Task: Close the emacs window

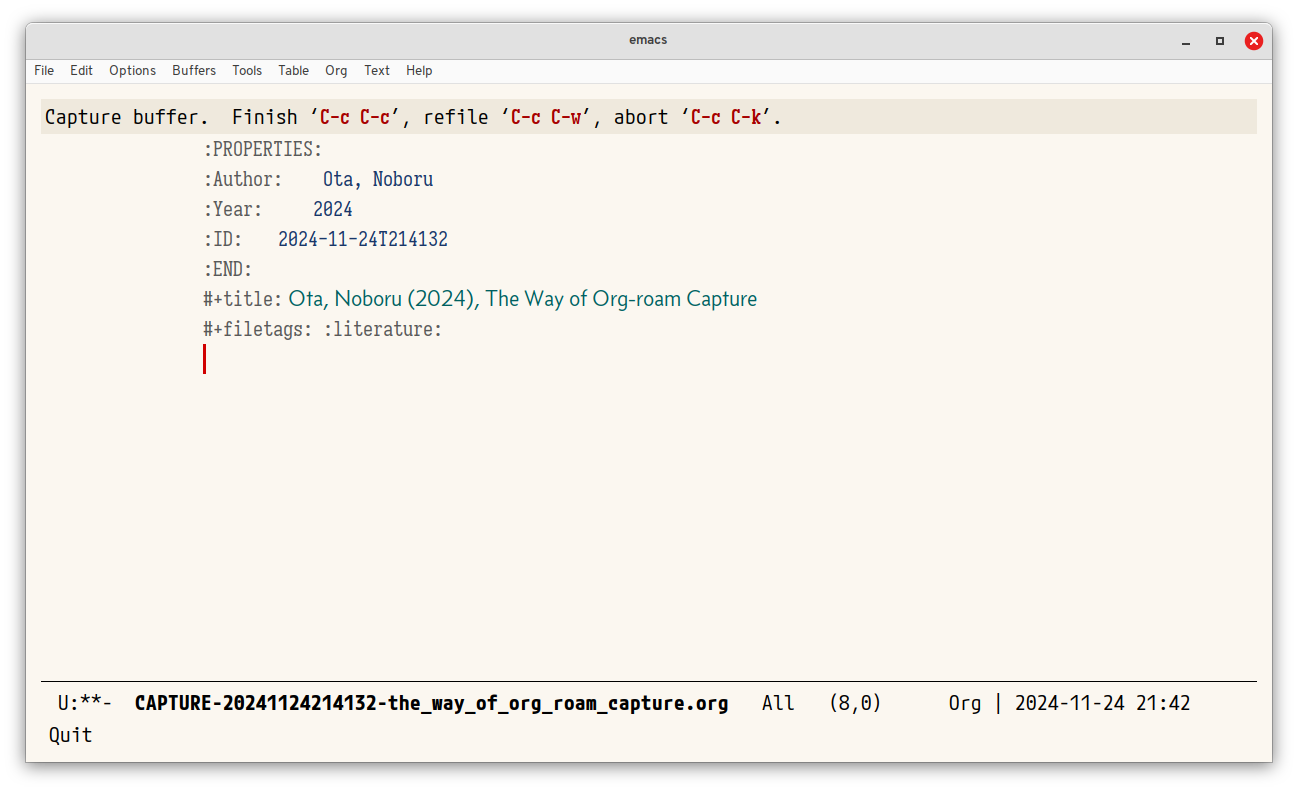Action: (1253, 41)
